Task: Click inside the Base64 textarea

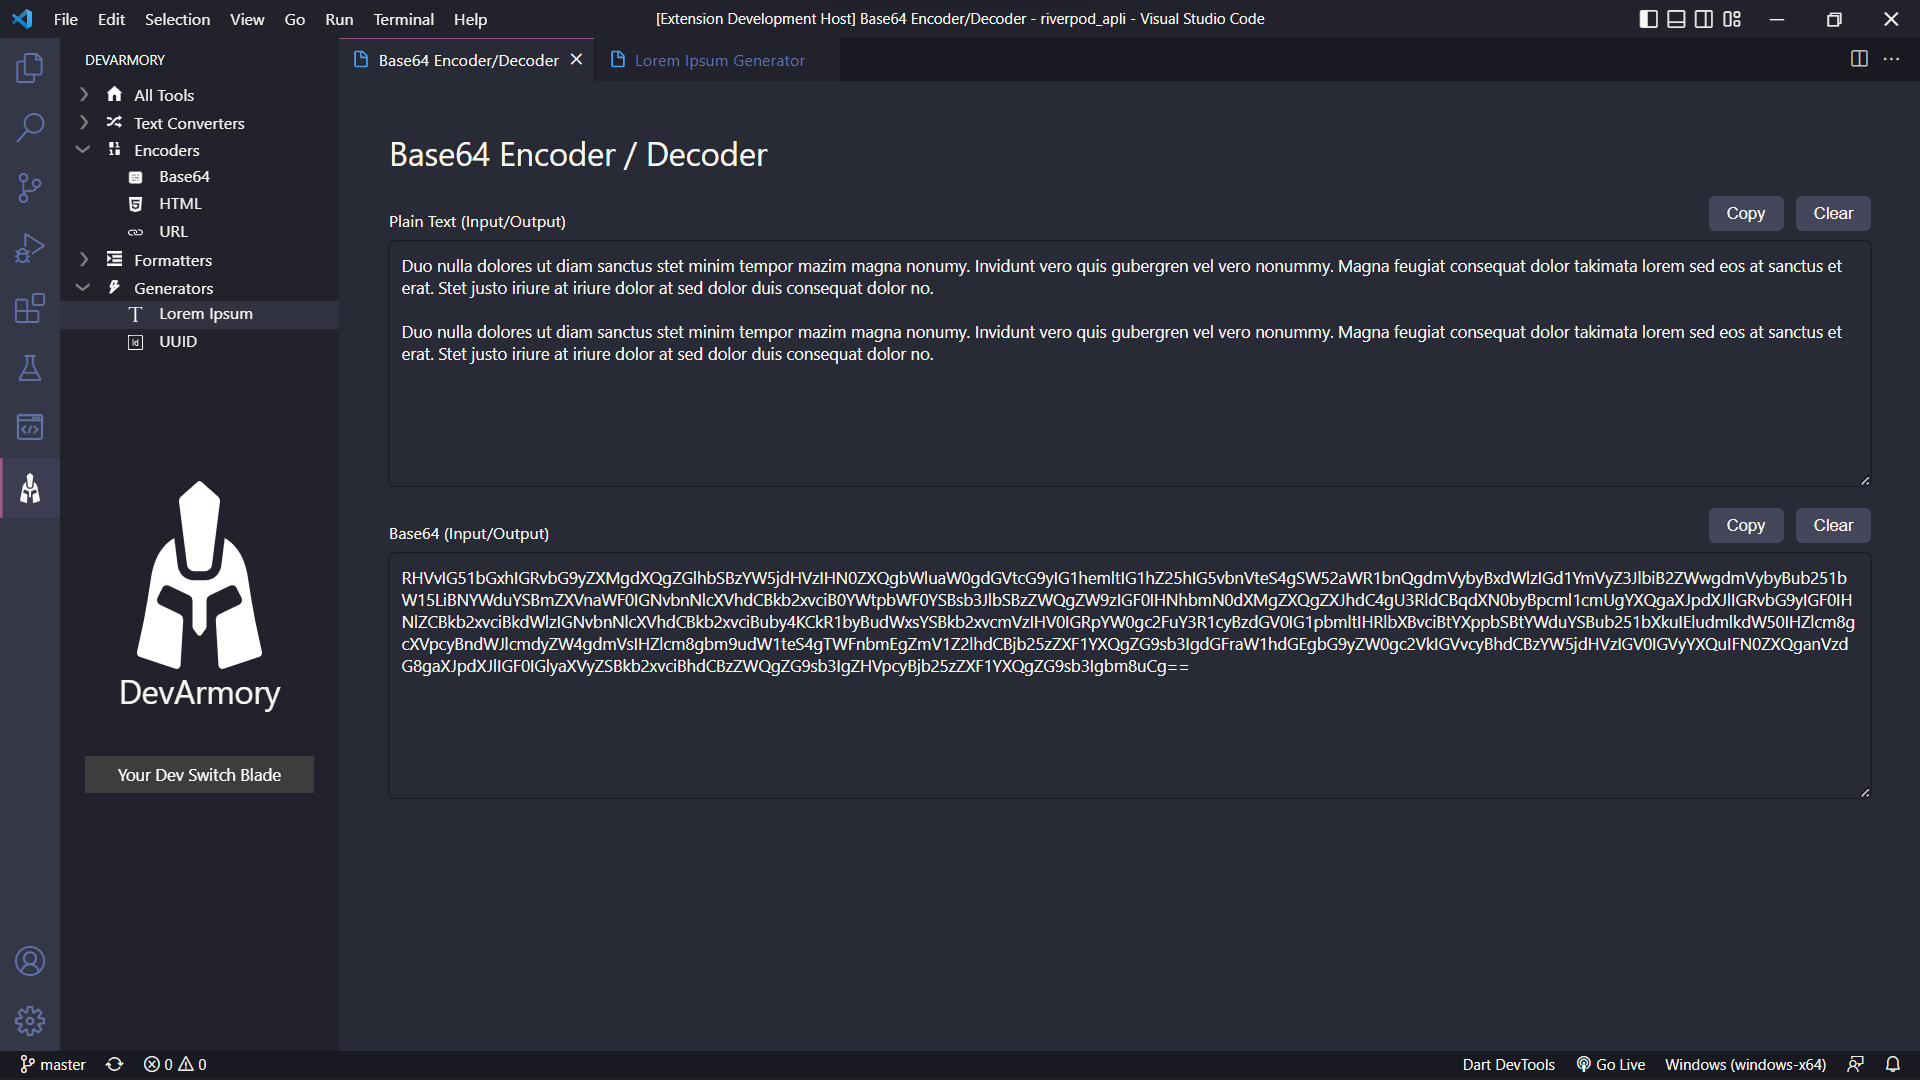Action: 1129,676
